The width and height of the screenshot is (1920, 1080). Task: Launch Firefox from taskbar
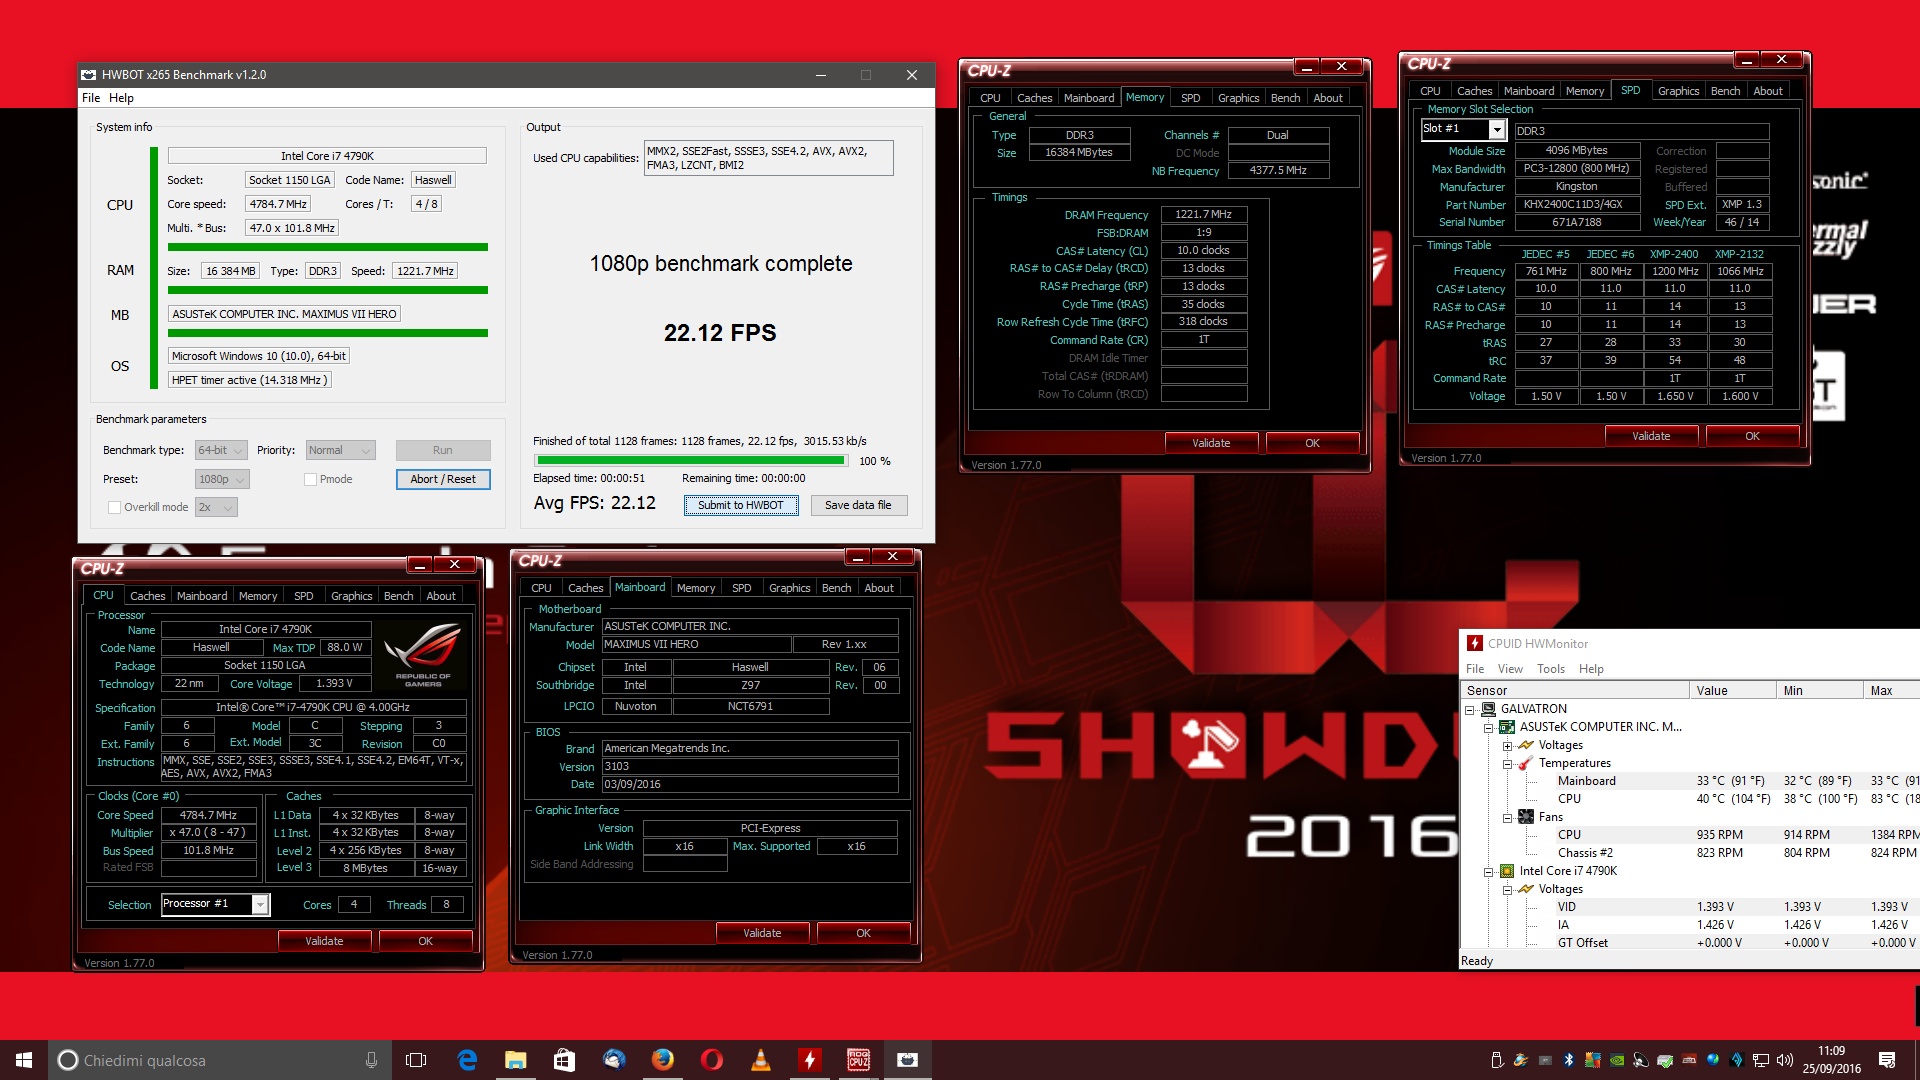pos(663,1060)
